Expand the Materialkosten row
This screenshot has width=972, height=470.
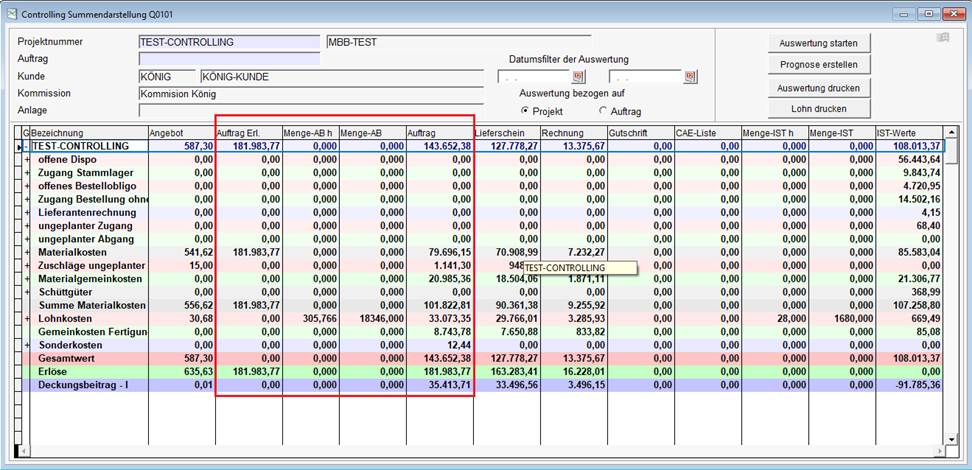[27, 251]
